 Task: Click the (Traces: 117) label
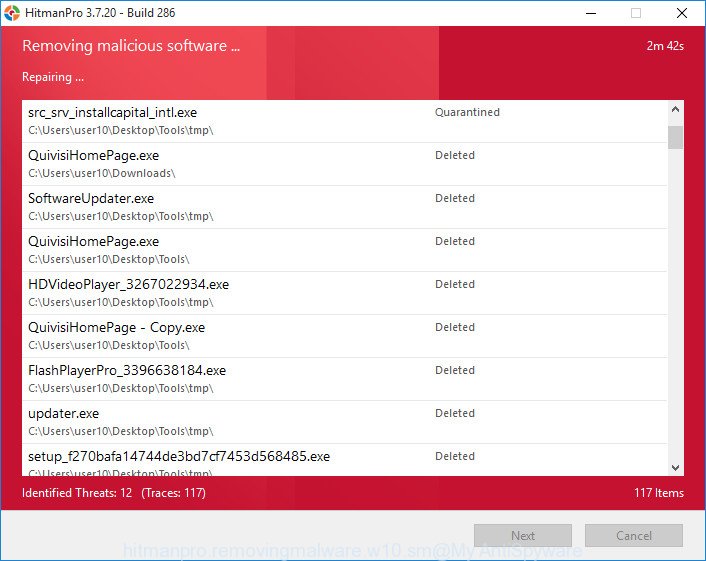tap(173, 493)
